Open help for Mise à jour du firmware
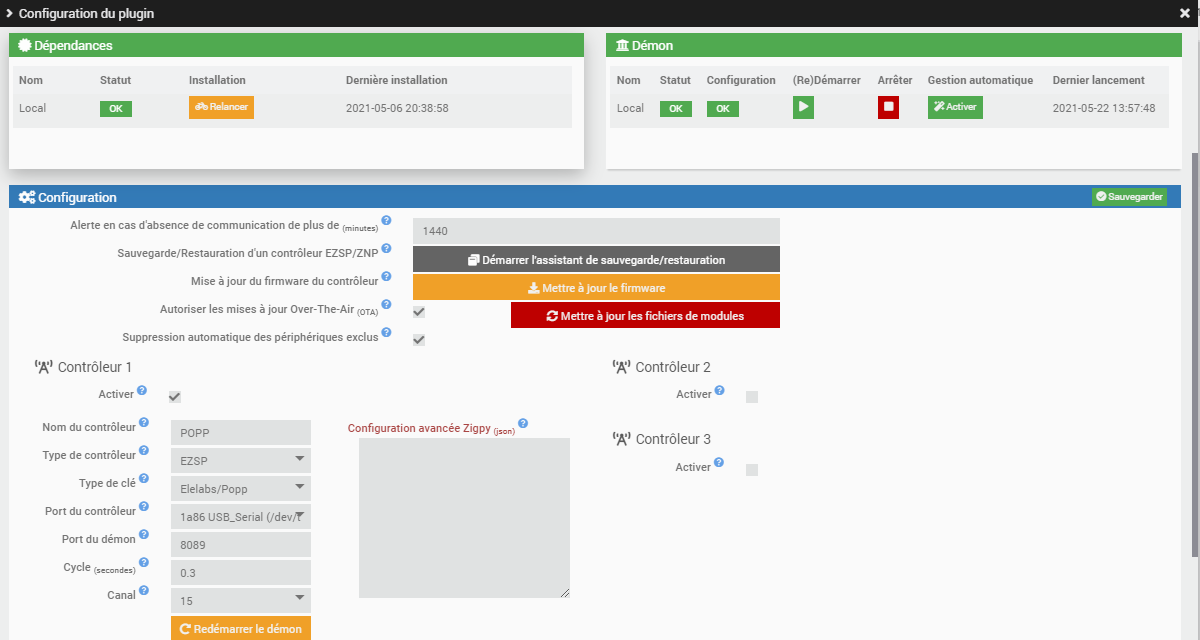 click(386, 276)
